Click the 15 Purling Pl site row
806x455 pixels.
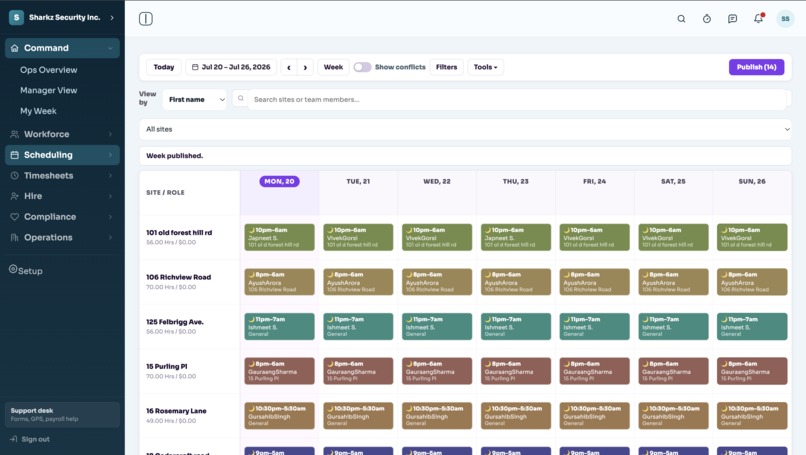(189, 371)
